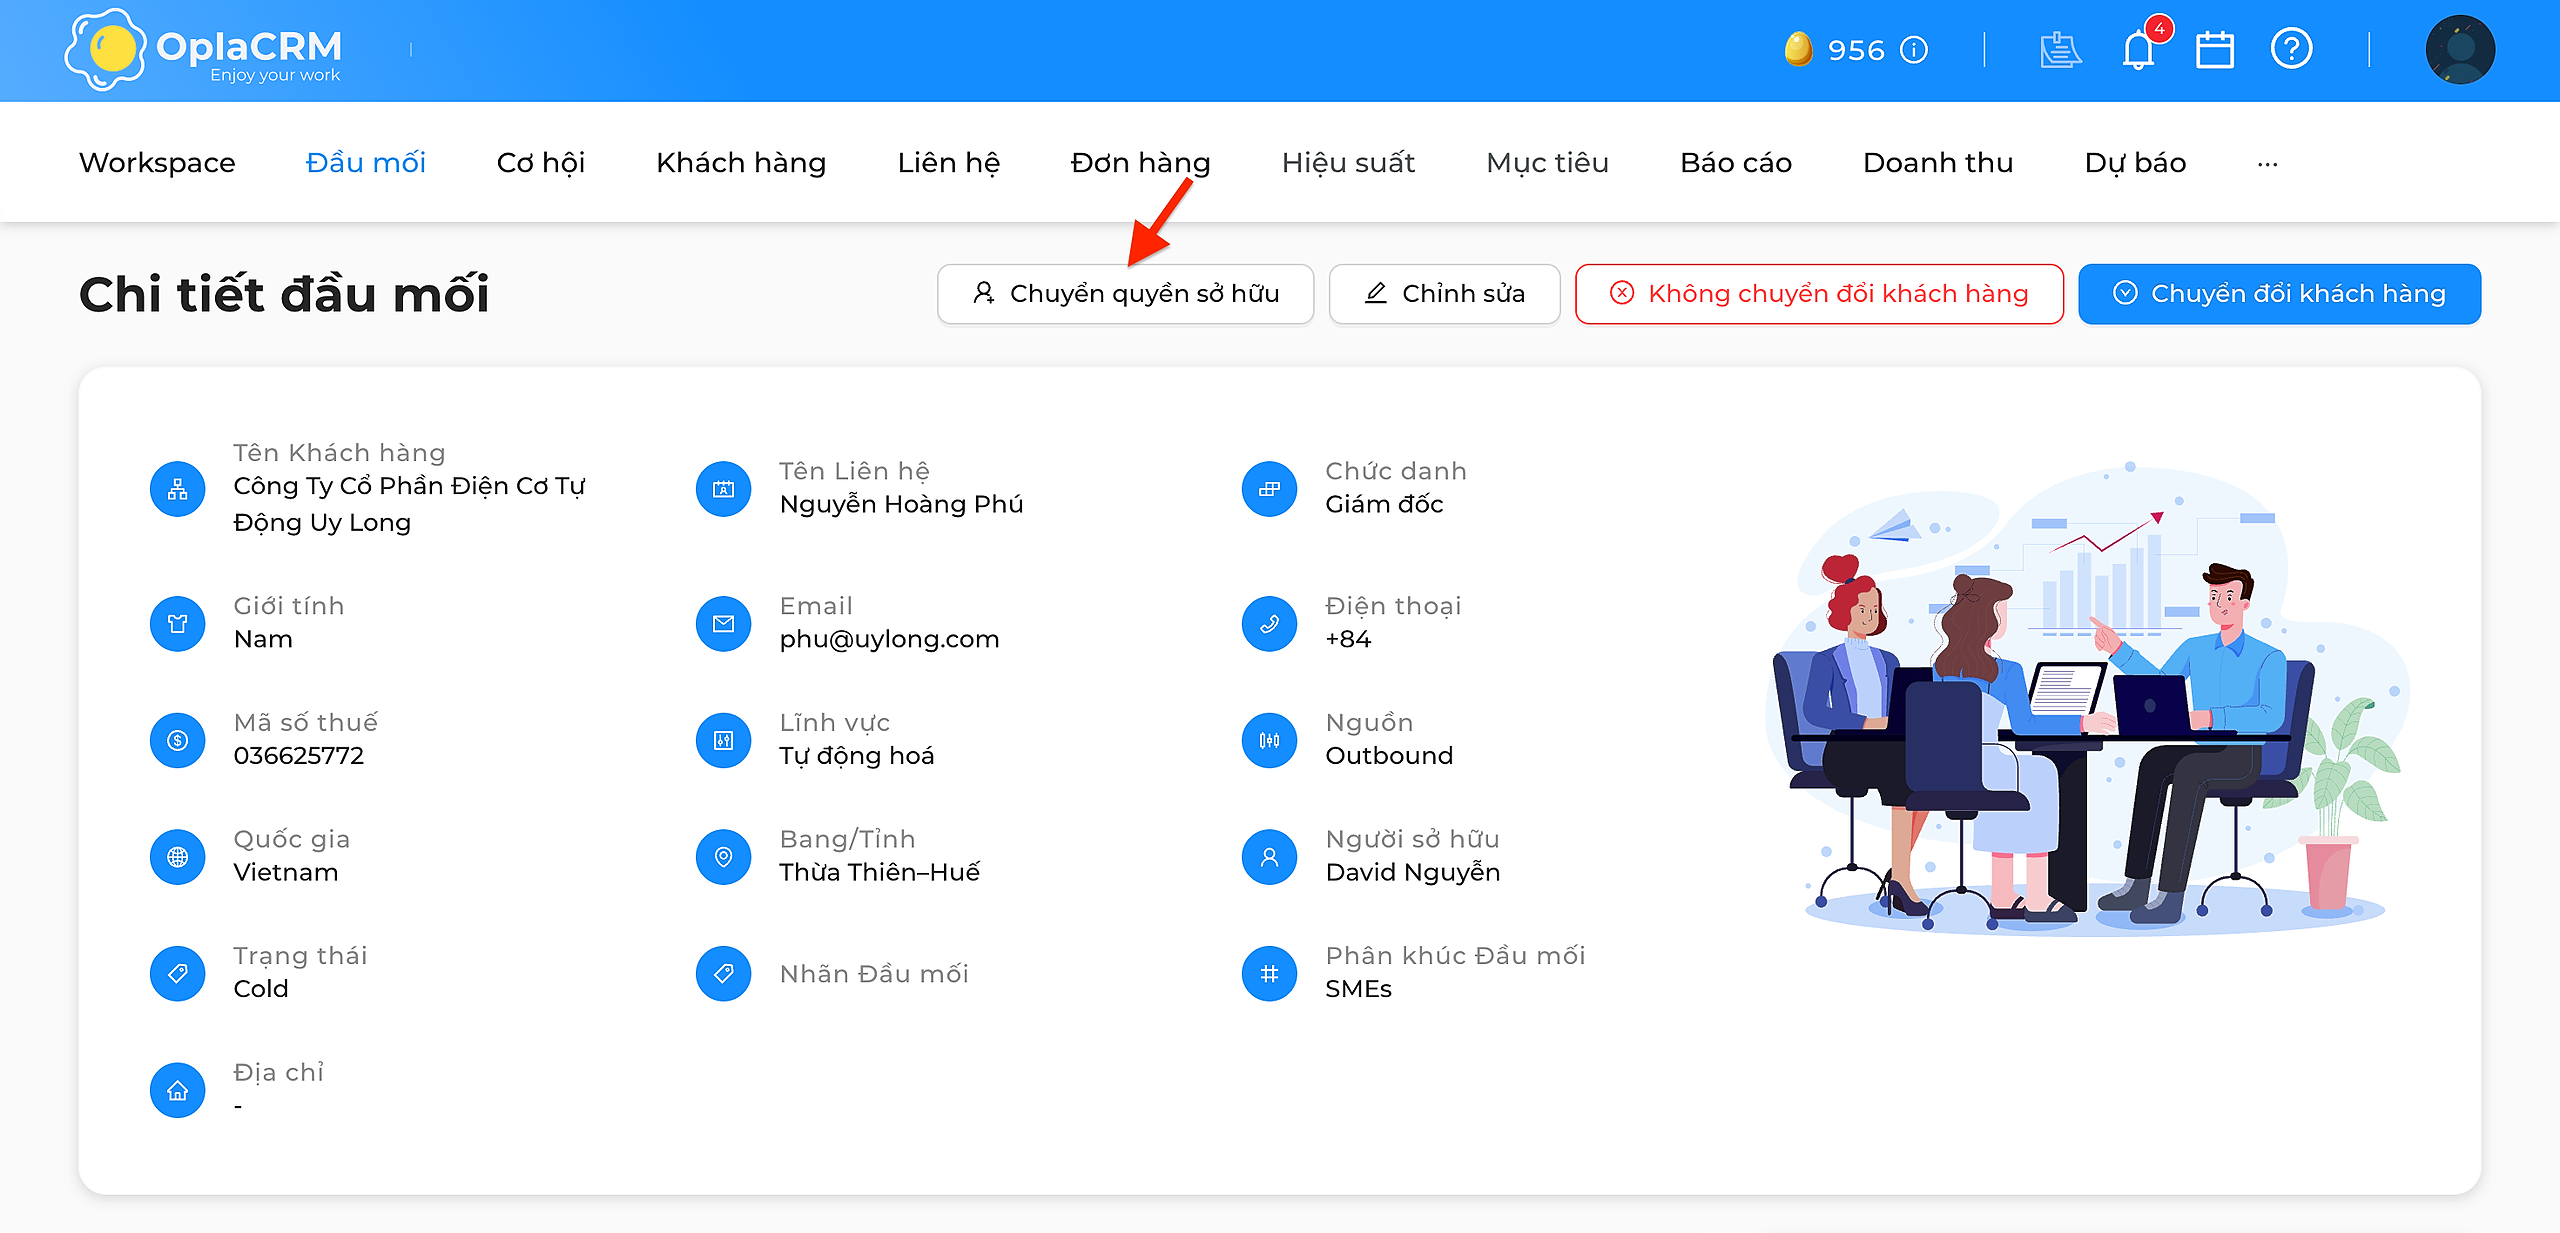Click the industry value Tự động hoá
The width and height of the screenshot is (2560, 1233).
coord(856,755)
